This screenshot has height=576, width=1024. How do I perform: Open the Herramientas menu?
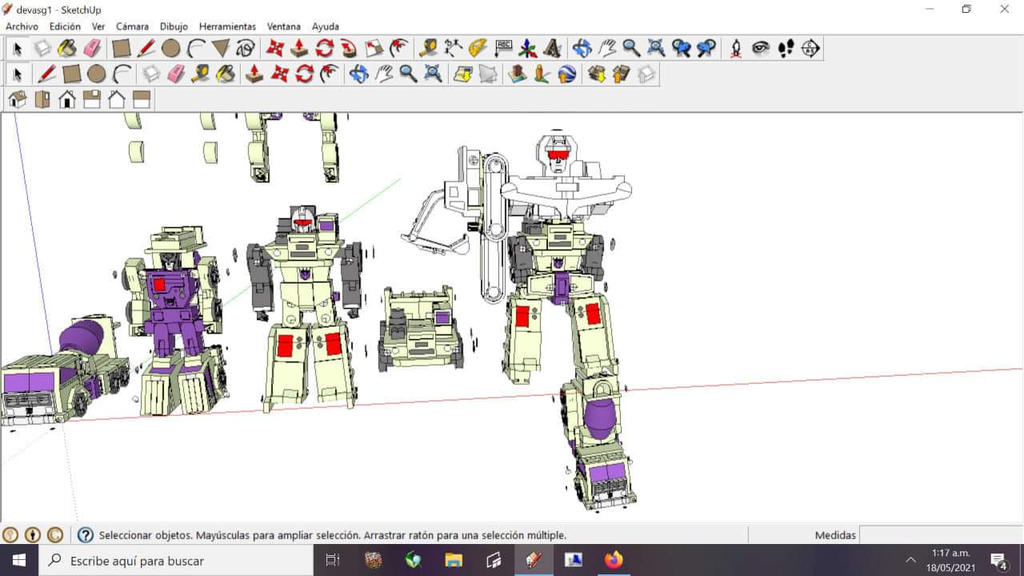click(227, 27)
